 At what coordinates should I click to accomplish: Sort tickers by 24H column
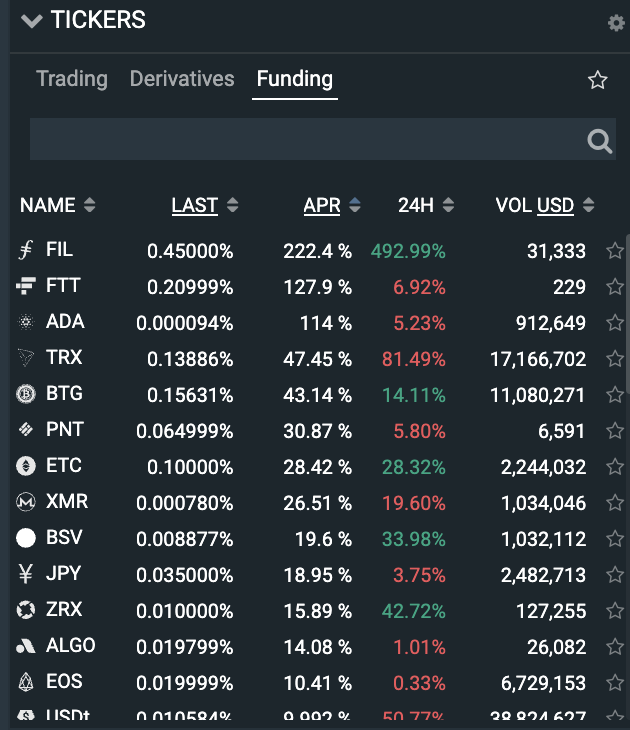(426, 205)
